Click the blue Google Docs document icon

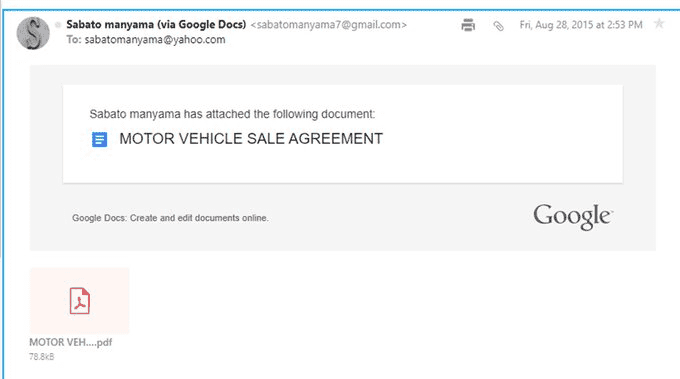(99, 140)
